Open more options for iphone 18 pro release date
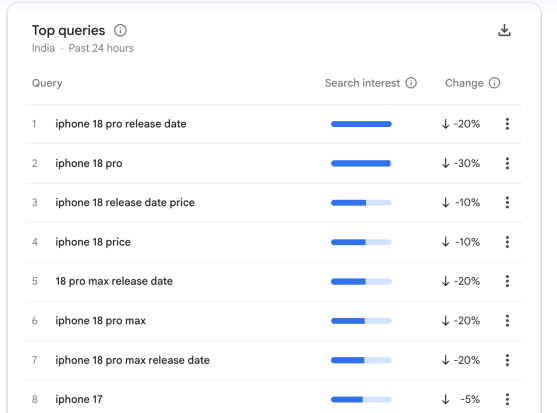557x413 pixels. [x=507, y=124]
